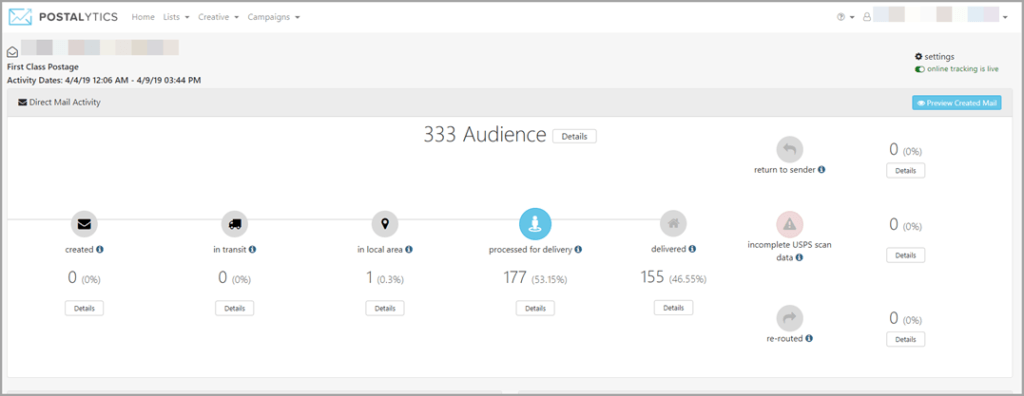Click the processed for delivery icon
Viewport: 1024px width, 396px height.
pyautogui.click(x=535, y=224)
